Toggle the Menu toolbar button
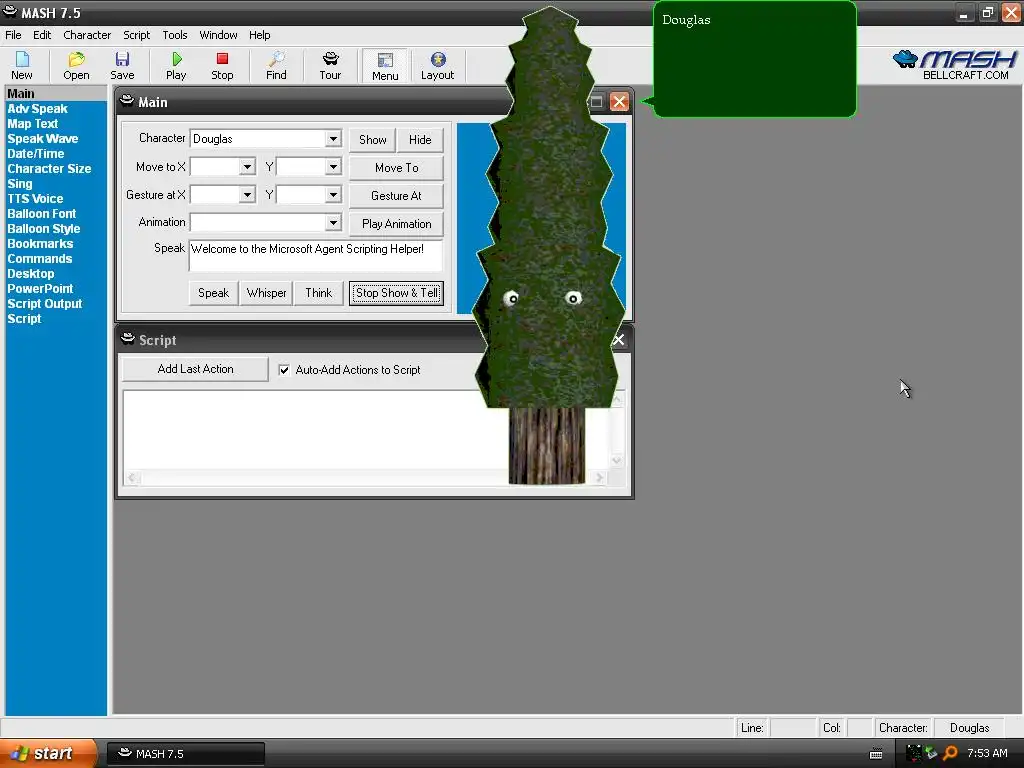 click(385, 66)
